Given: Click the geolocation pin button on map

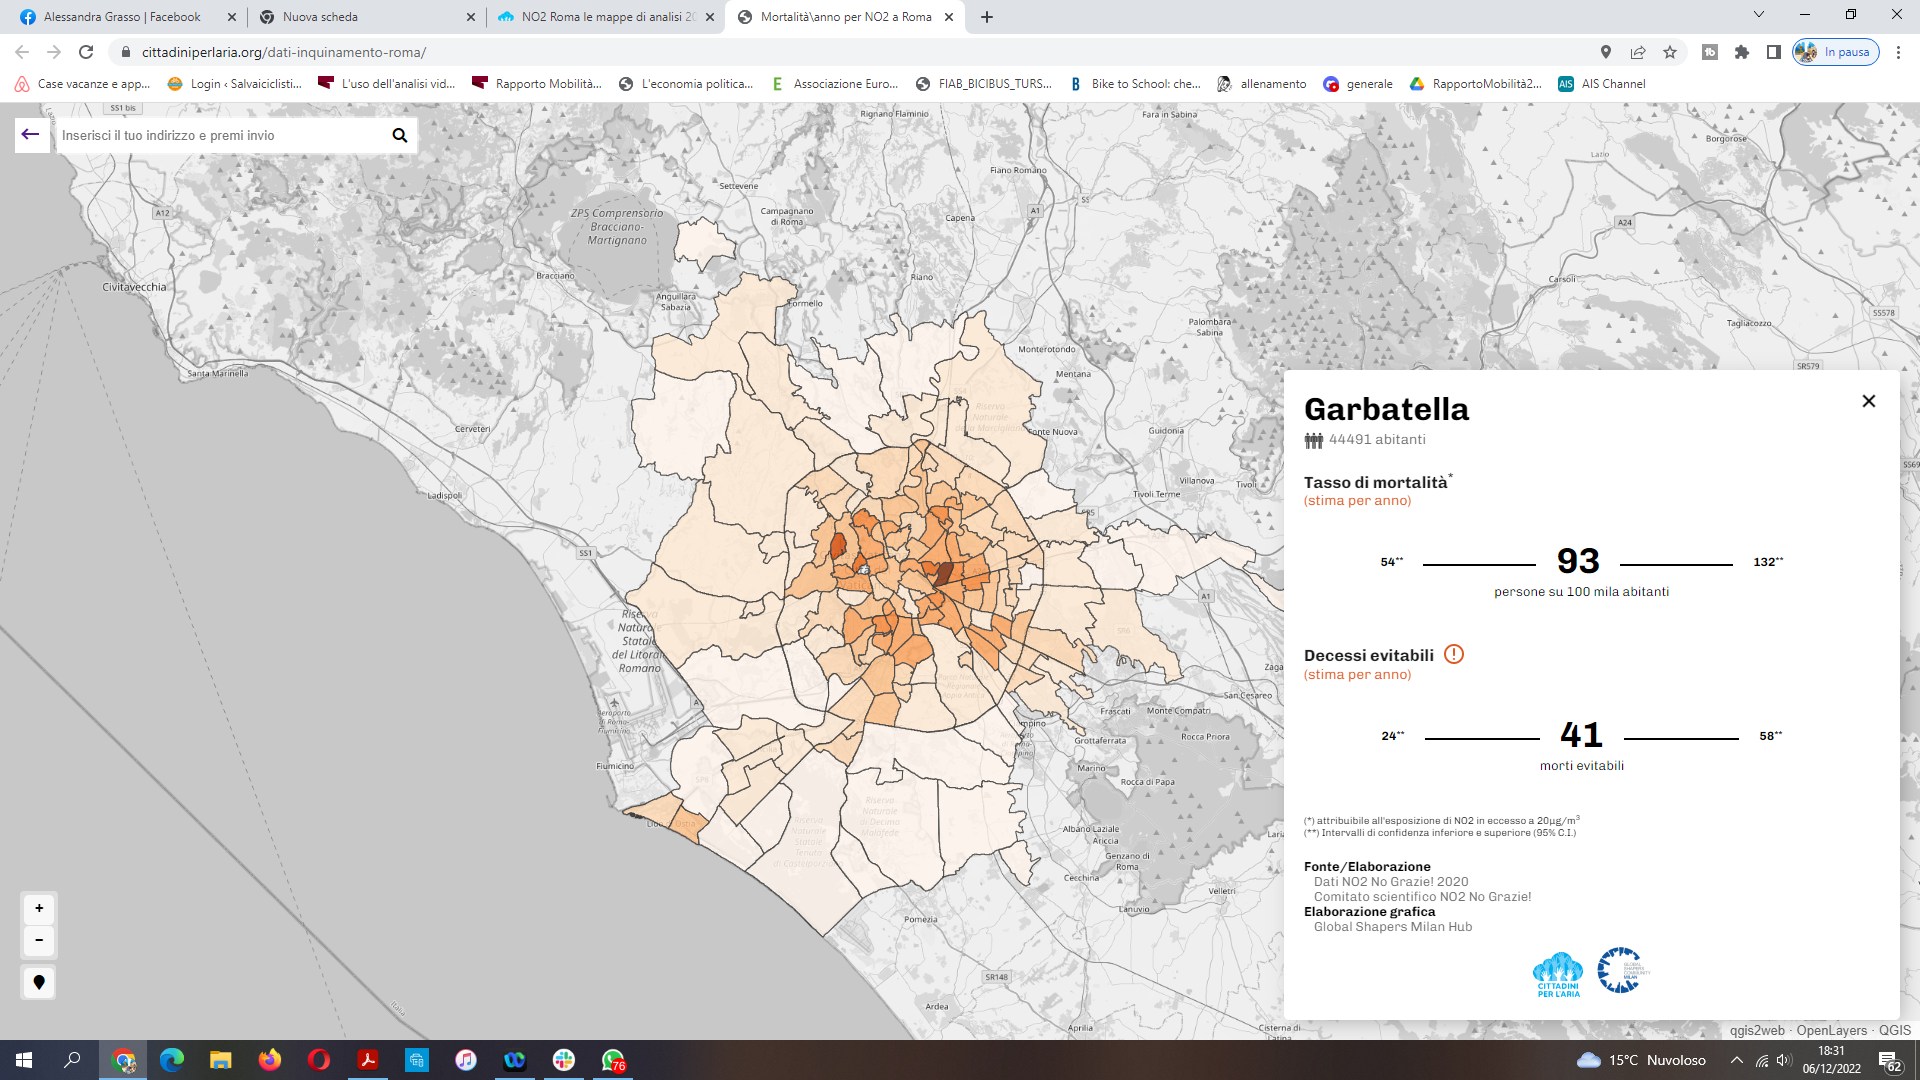Looking at the screenshot, I should [39, 982].
